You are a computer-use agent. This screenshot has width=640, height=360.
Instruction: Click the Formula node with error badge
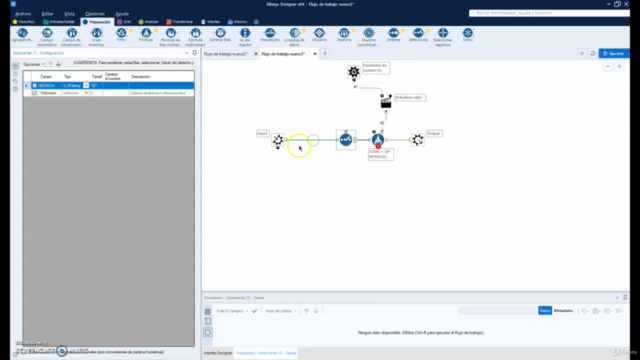pyautogui.click(x=378, y=140)
